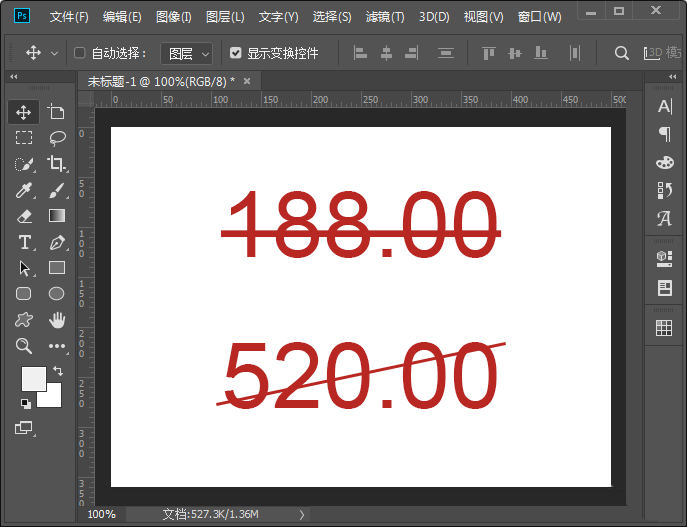This screenshot has width=687, height=527.
Task: Swap foreground and background colors
Action: tap(58, 371)
